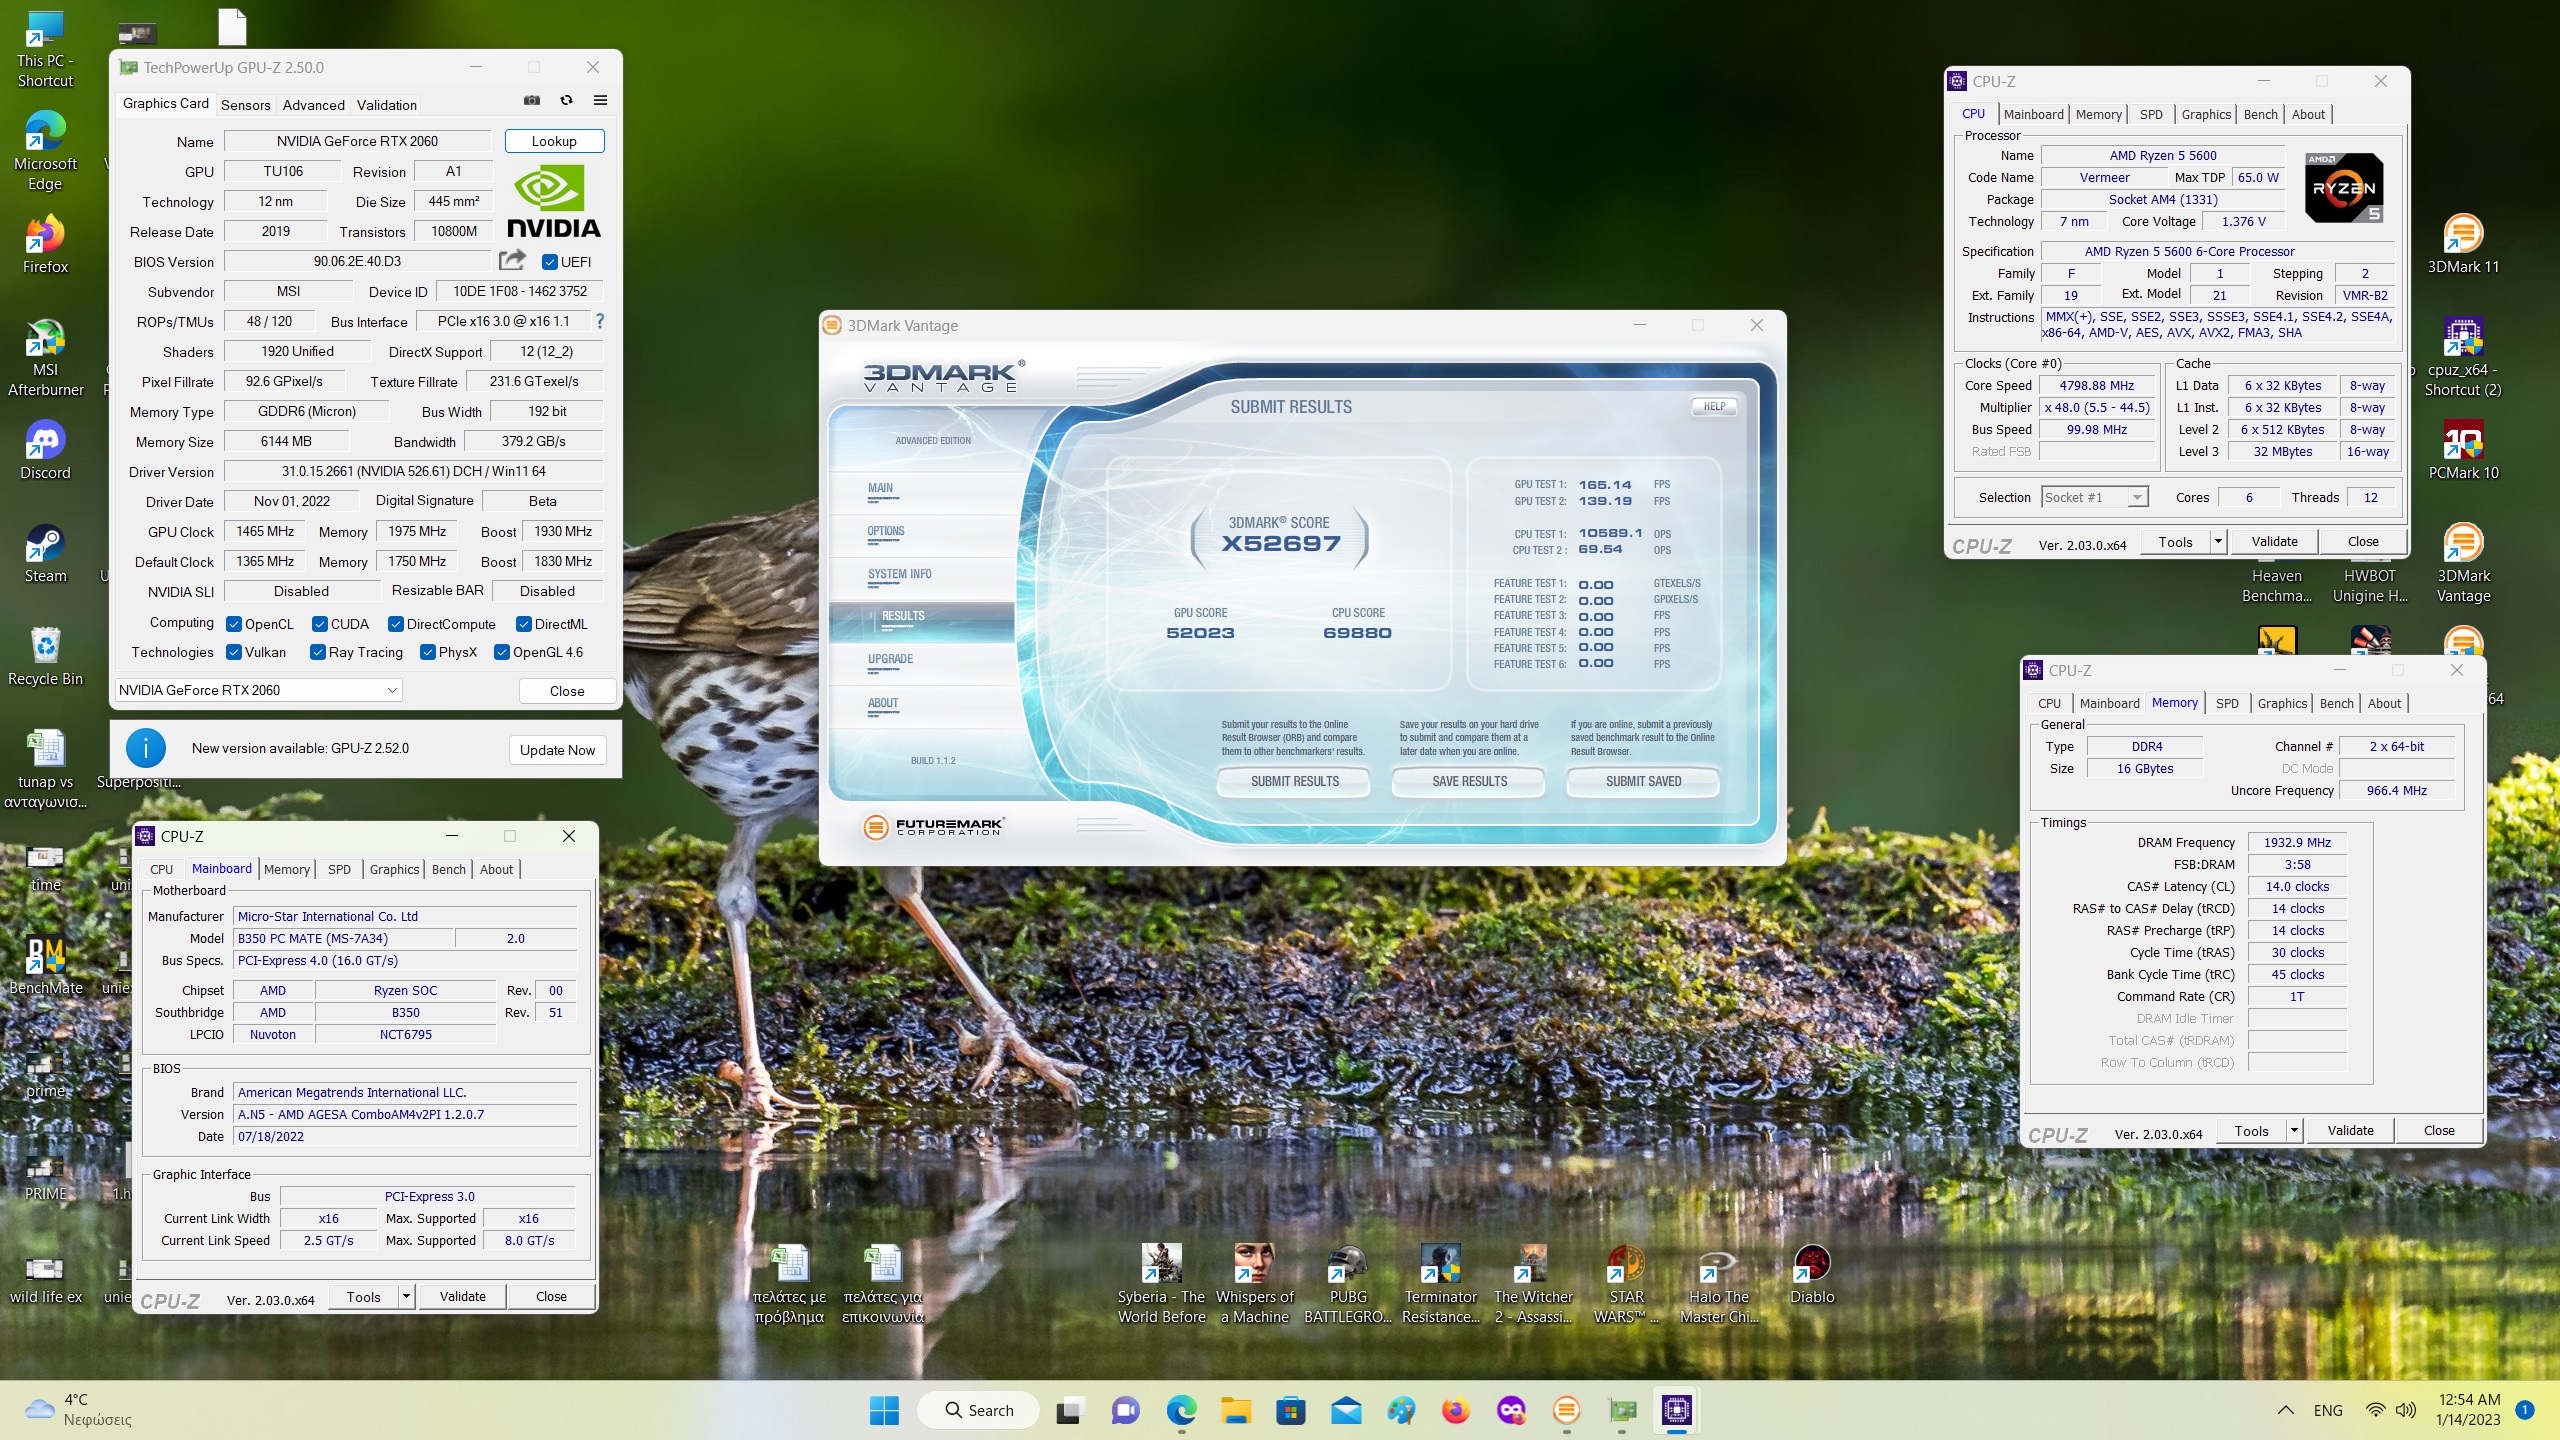Image resolution: width=2560 pixels, height=1440 pixels.
Task: Click SAVE RESULTS button in 3DMark Vantage
Action: click(1469, 781)
